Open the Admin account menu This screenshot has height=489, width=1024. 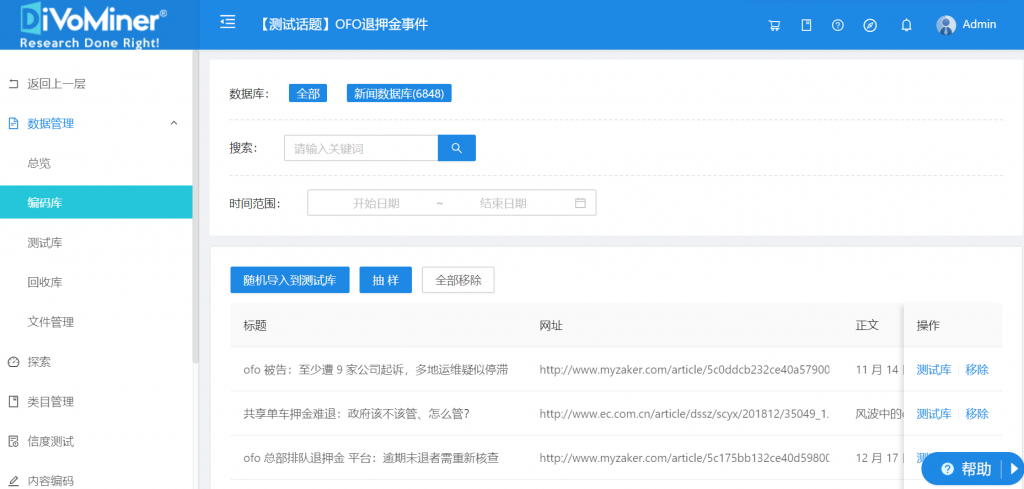[x=967, y=25]
